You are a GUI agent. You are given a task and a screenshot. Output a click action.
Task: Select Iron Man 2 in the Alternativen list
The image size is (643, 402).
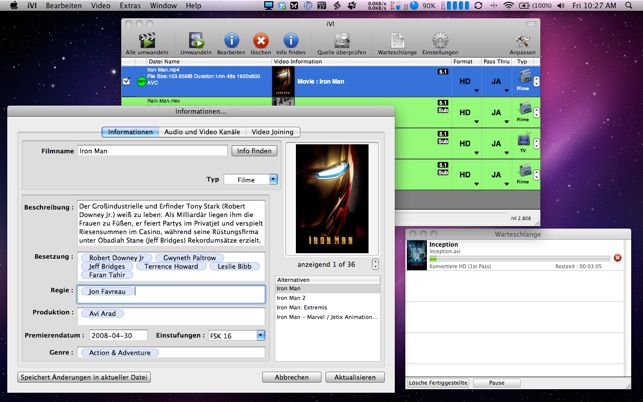click(x=327, y=298)
